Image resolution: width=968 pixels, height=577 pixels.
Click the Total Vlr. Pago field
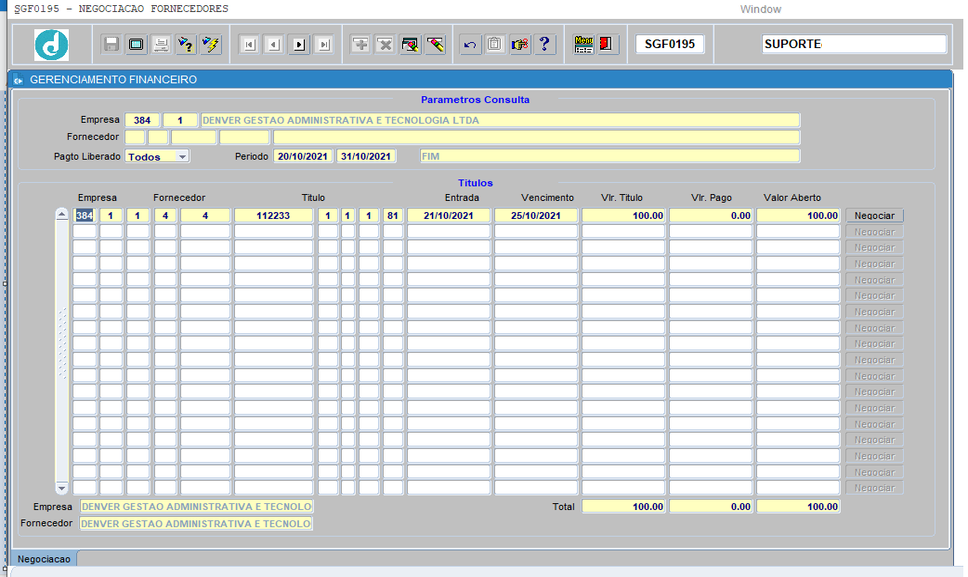point(711,507)
